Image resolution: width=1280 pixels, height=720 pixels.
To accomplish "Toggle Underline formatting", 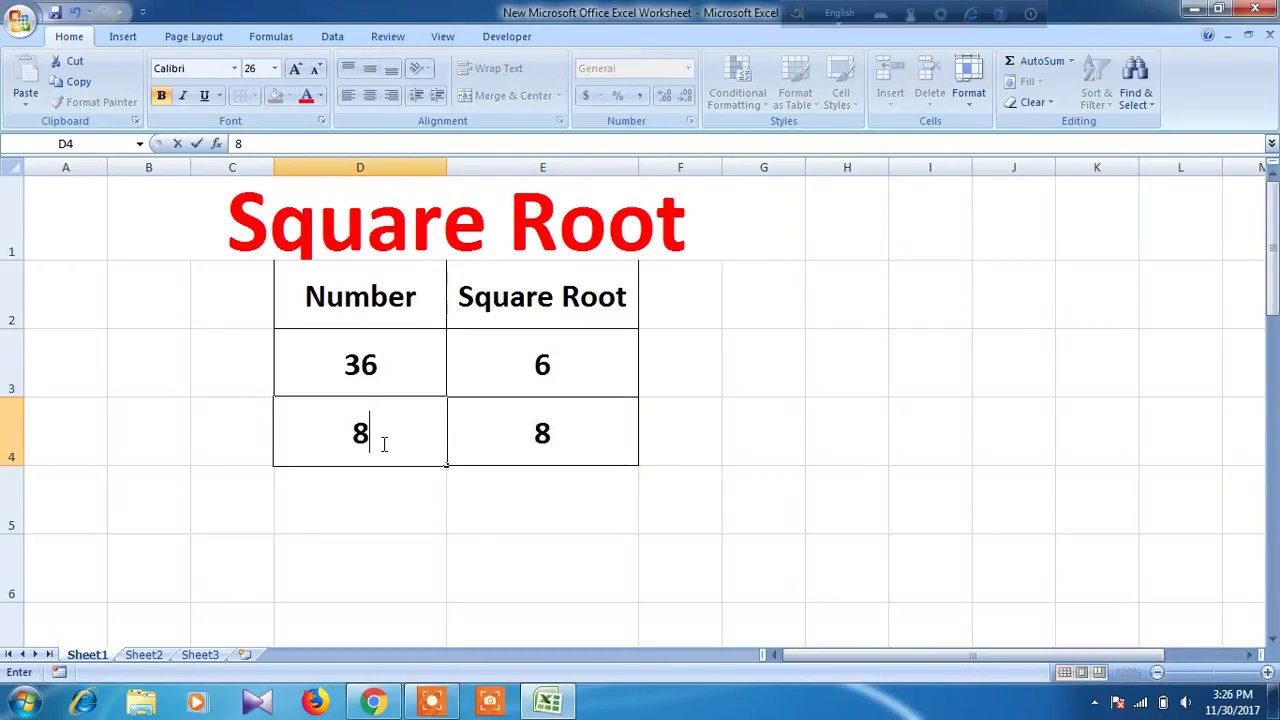I will tap(204, 96).
